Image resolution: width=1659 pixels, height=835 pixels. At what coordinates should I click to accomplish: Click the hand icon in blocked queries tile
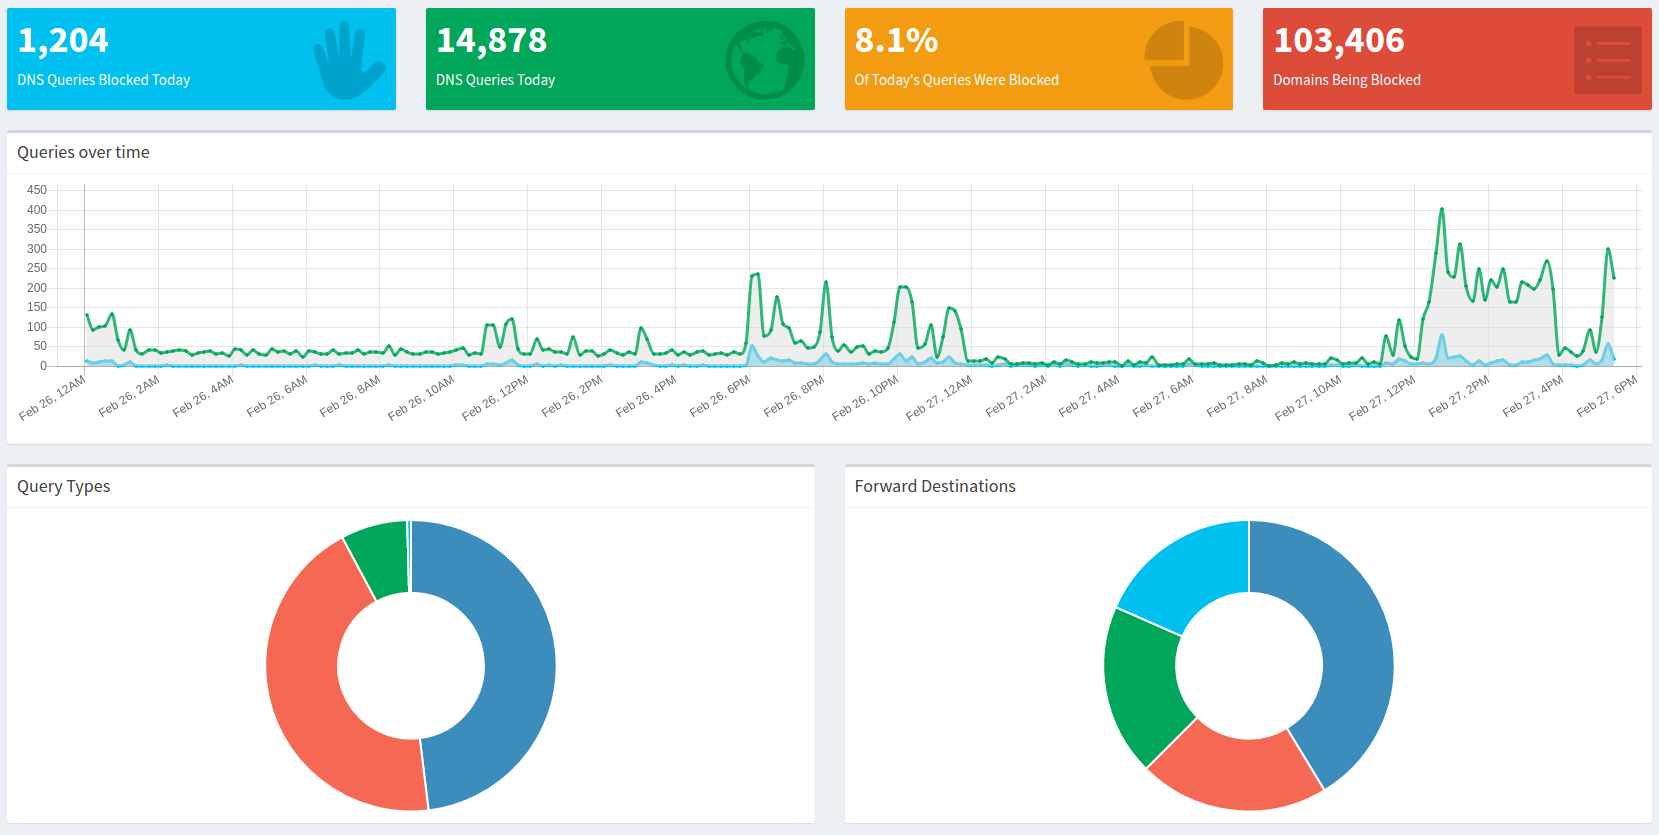click(347, 60)
